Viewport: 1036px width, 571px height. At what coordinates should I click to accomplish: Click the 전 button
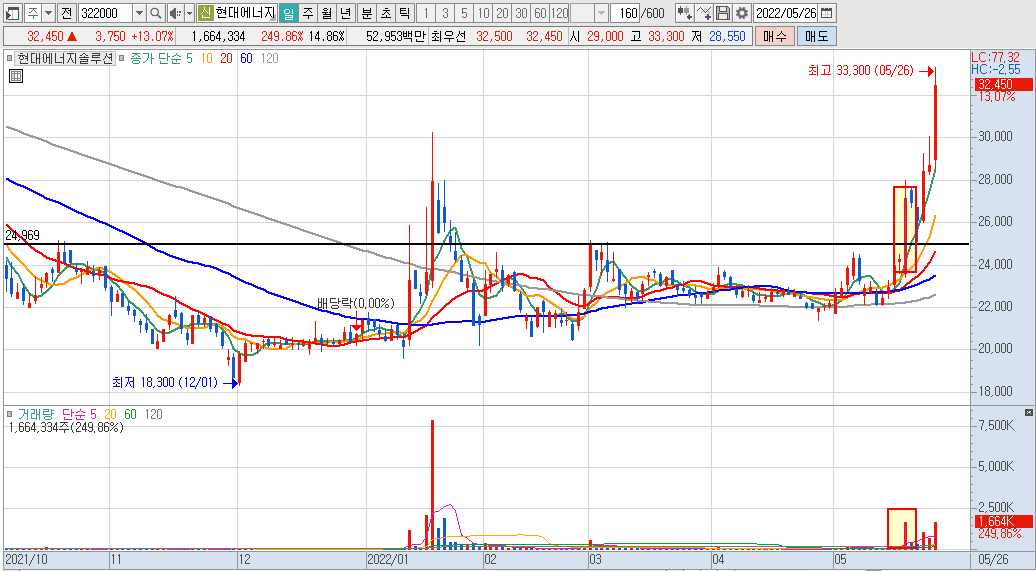[x=67, y=13]
